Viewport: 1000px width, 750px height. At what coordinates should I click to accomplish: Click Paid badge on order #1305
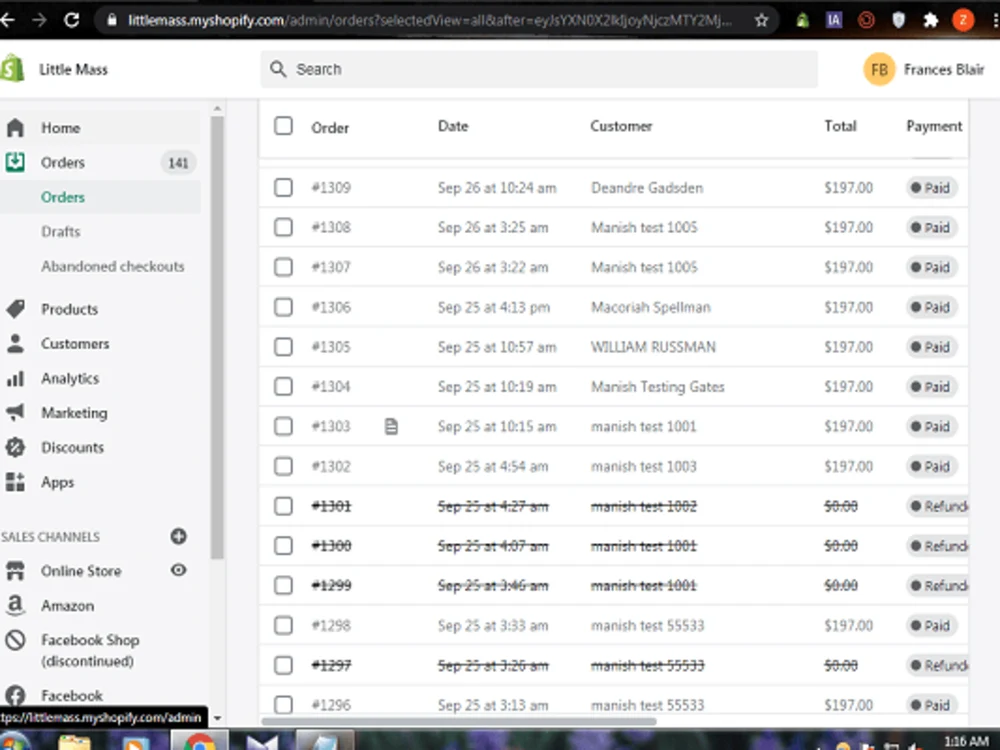click(x=931, y=347)
